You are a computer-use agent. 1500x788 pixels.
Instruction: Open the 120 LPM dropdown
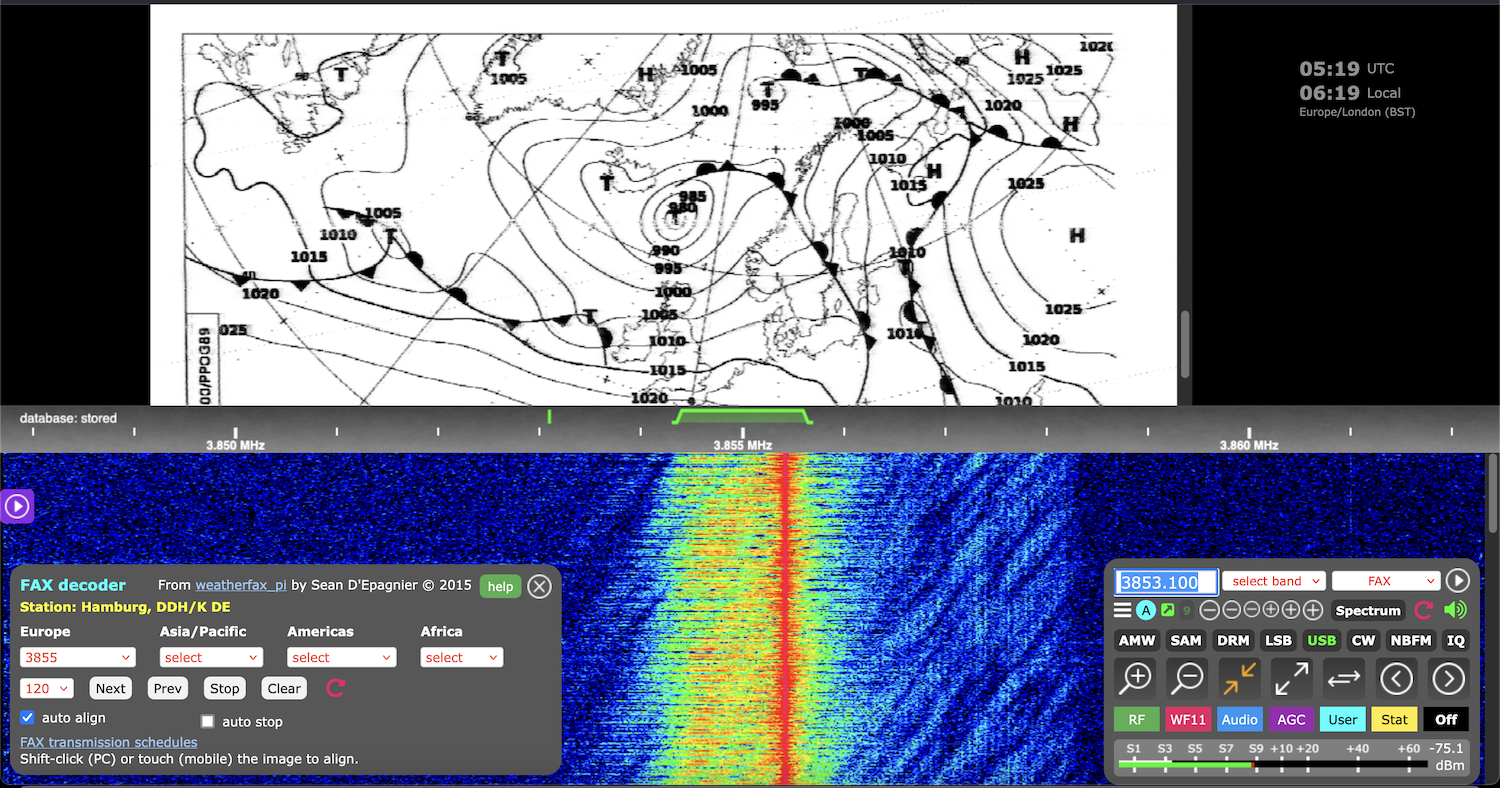[47, 688]
